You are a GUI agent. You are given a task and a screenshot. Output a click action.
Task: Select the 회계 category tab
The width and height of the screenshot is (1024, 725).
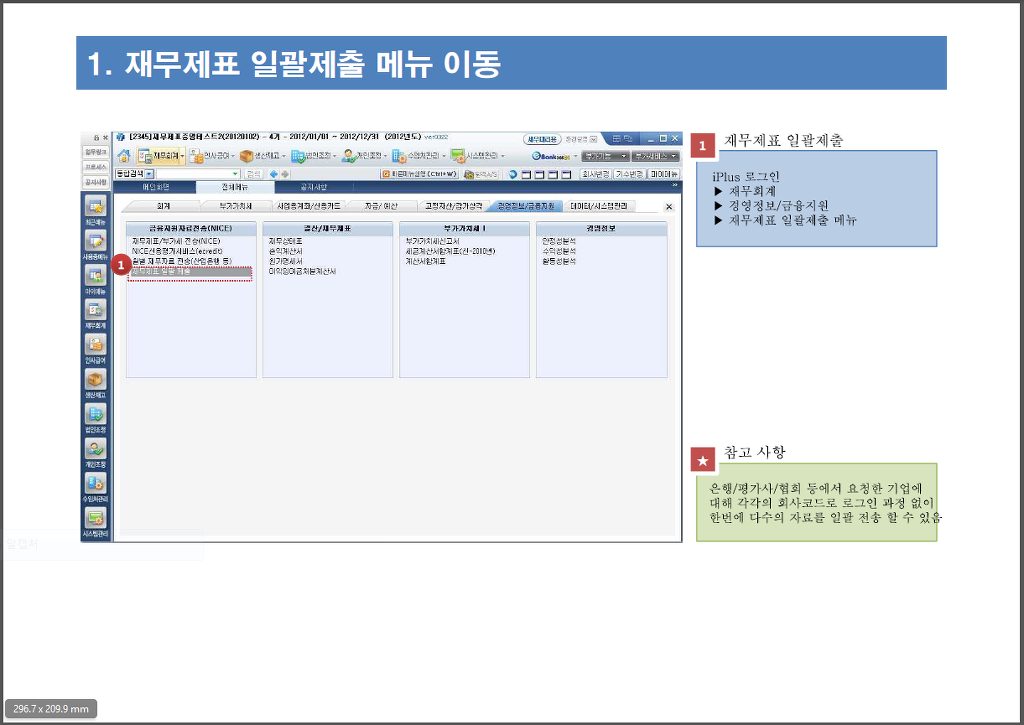pyautogui.click(x=163, y=206)
